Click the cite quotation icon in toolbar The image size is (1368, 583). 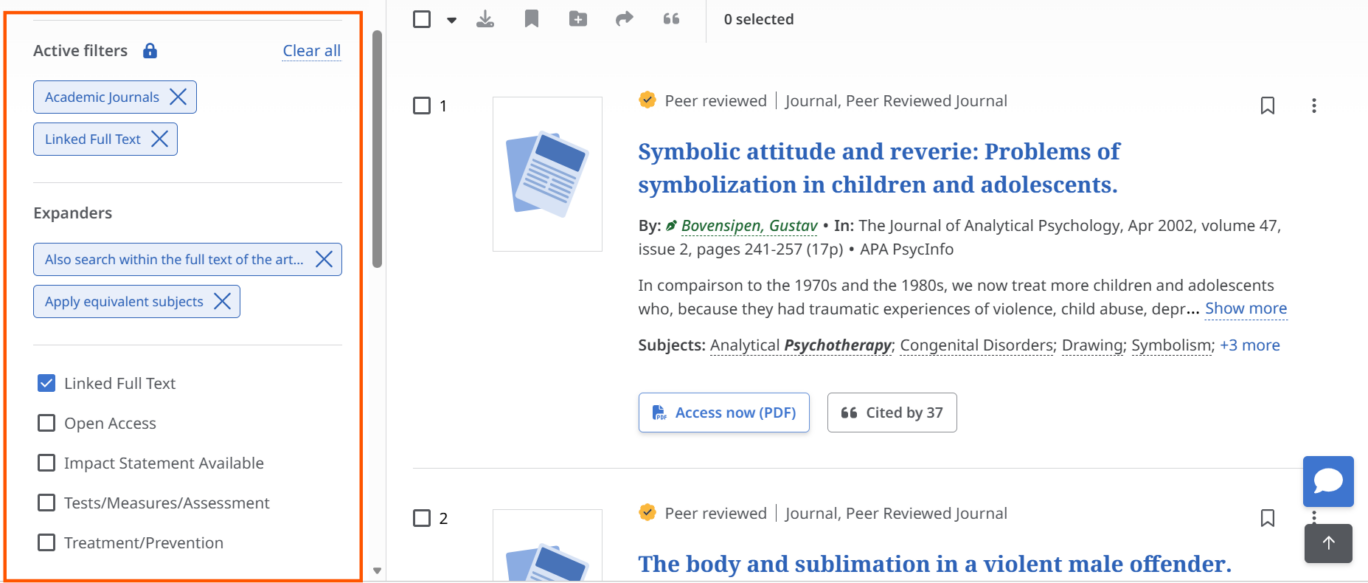click(671, 19)
